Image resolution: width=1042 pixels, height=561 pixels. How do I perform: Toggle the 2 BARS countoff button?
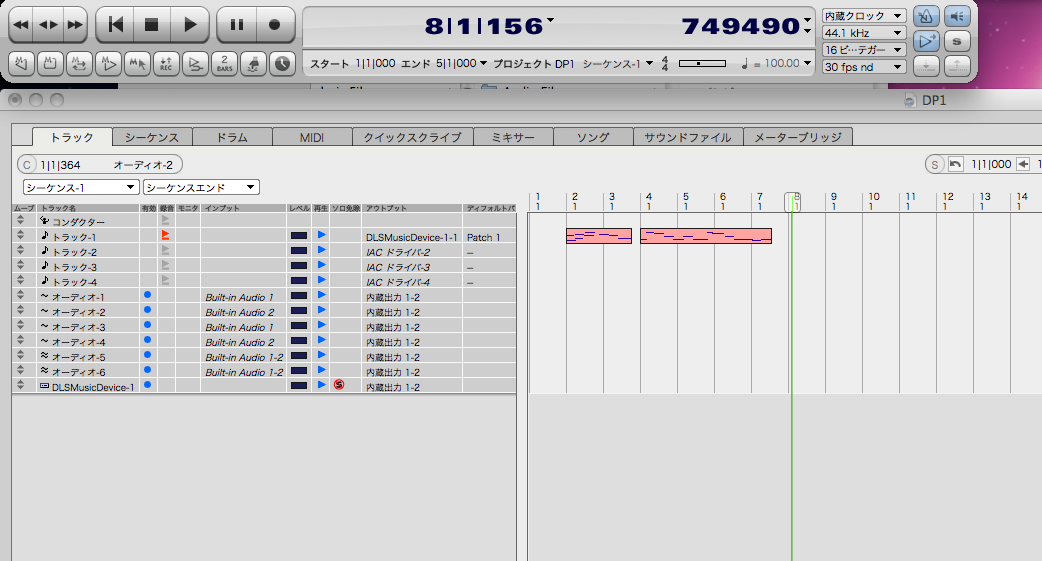(x=225, y=64)
